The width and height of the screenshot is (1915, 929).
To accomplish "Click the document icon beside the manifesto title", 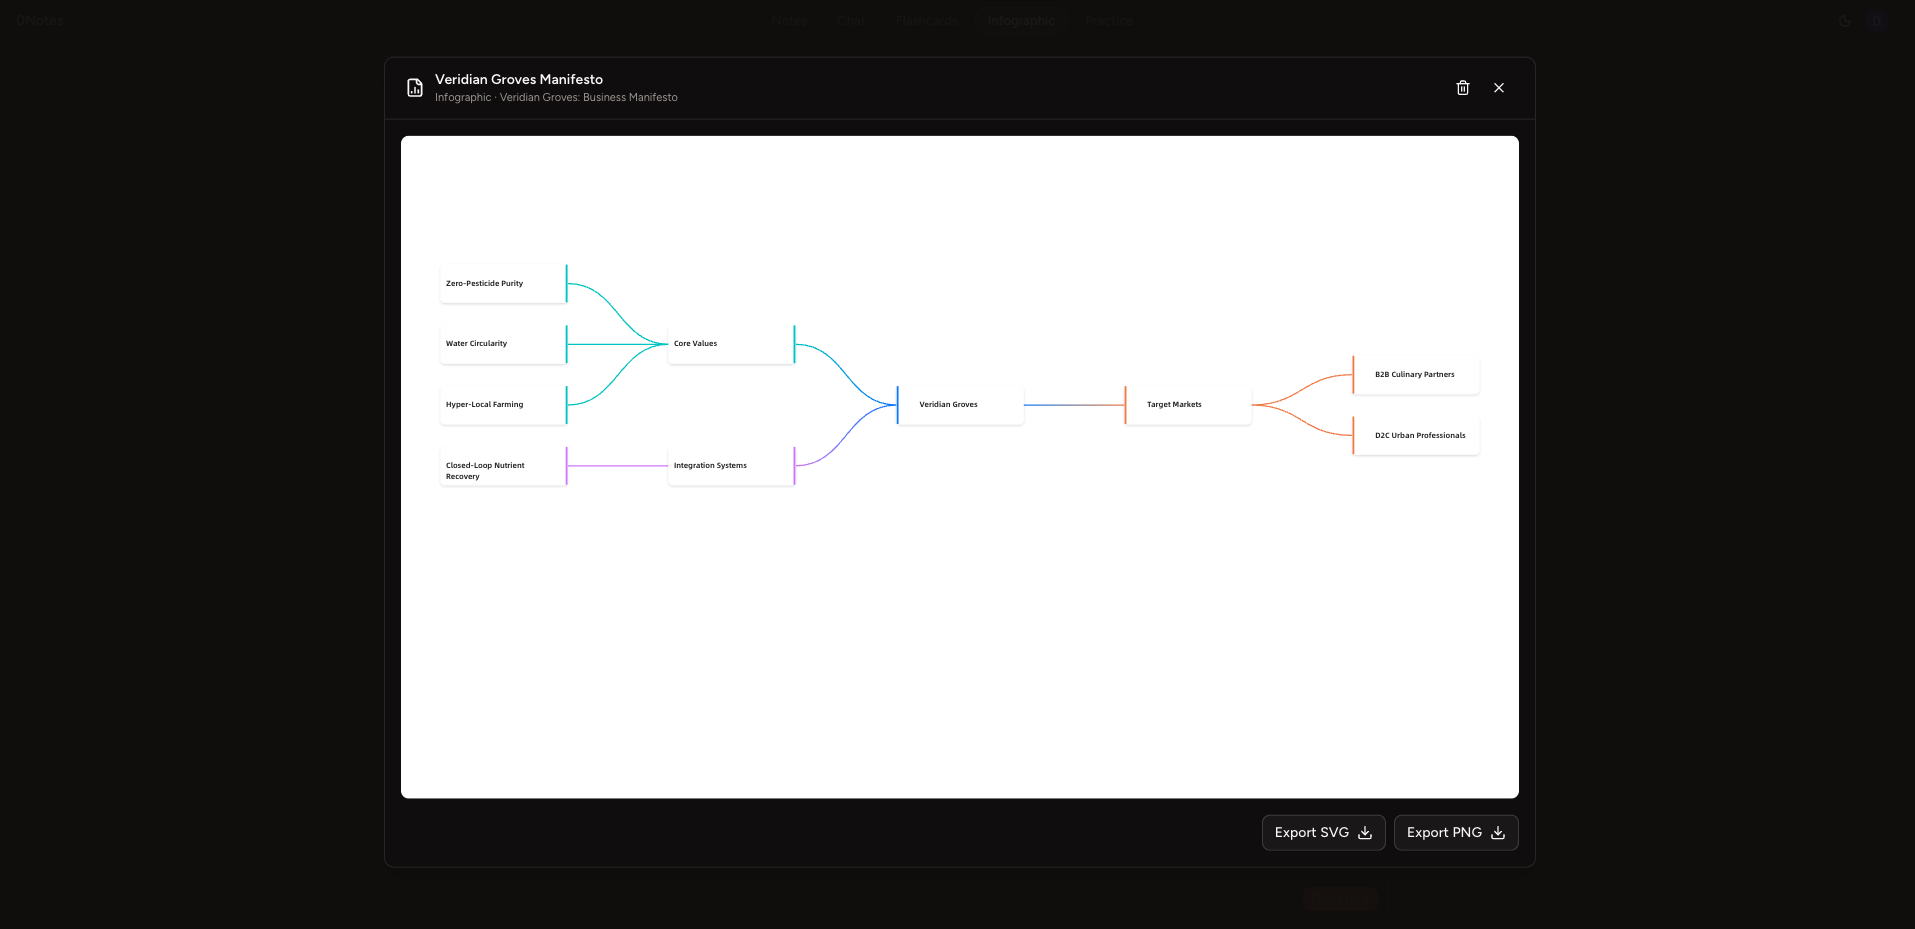I will tap(414, 87).
